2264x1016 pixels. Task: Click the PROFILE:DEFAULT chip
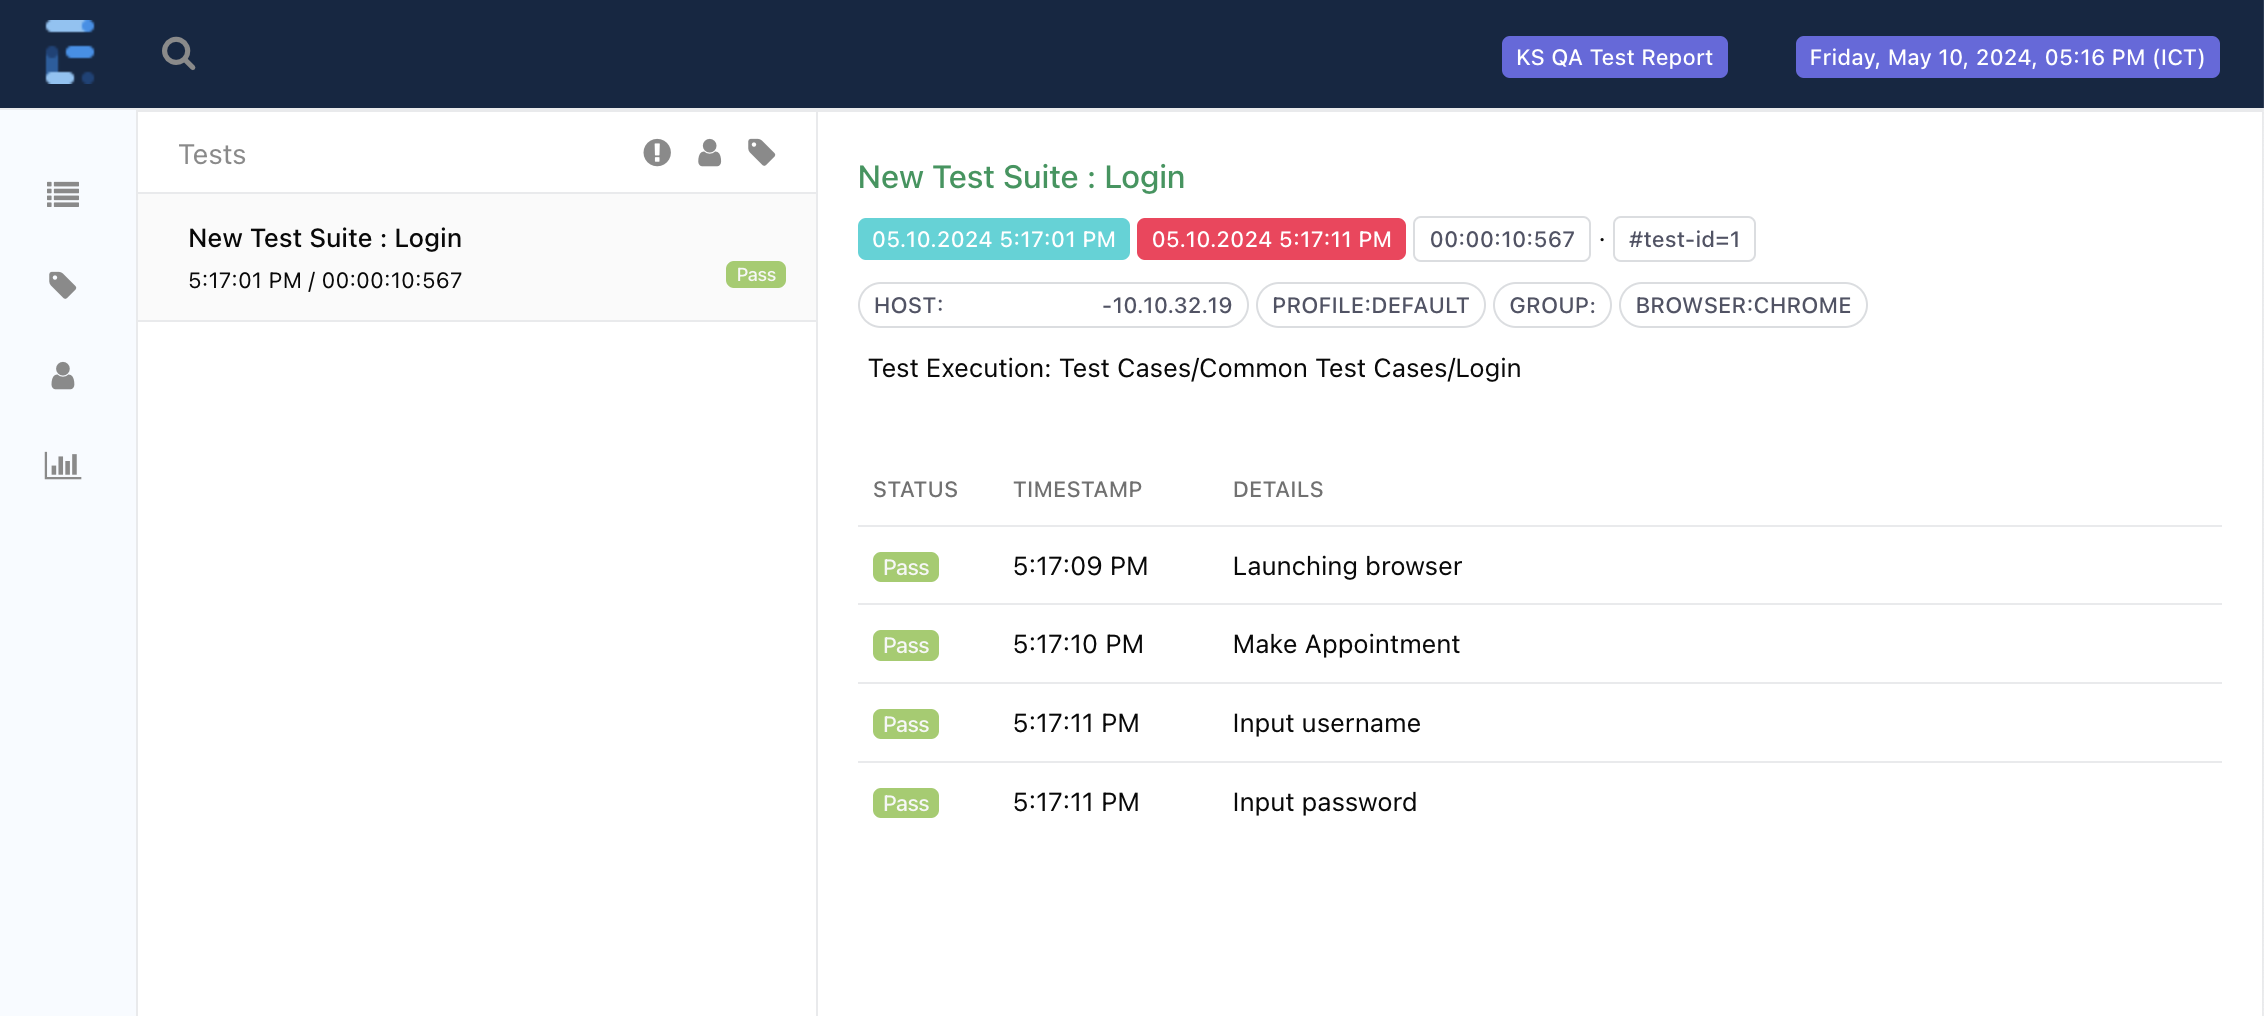click(1370, 305)
